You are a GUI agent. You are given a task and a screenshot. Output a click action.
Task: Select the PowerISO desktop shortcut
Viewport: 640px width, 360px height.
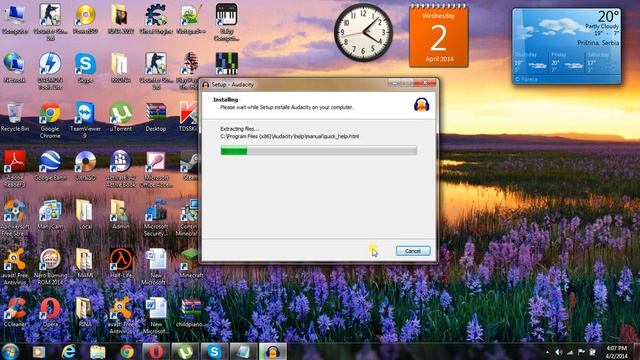[85, 19]
